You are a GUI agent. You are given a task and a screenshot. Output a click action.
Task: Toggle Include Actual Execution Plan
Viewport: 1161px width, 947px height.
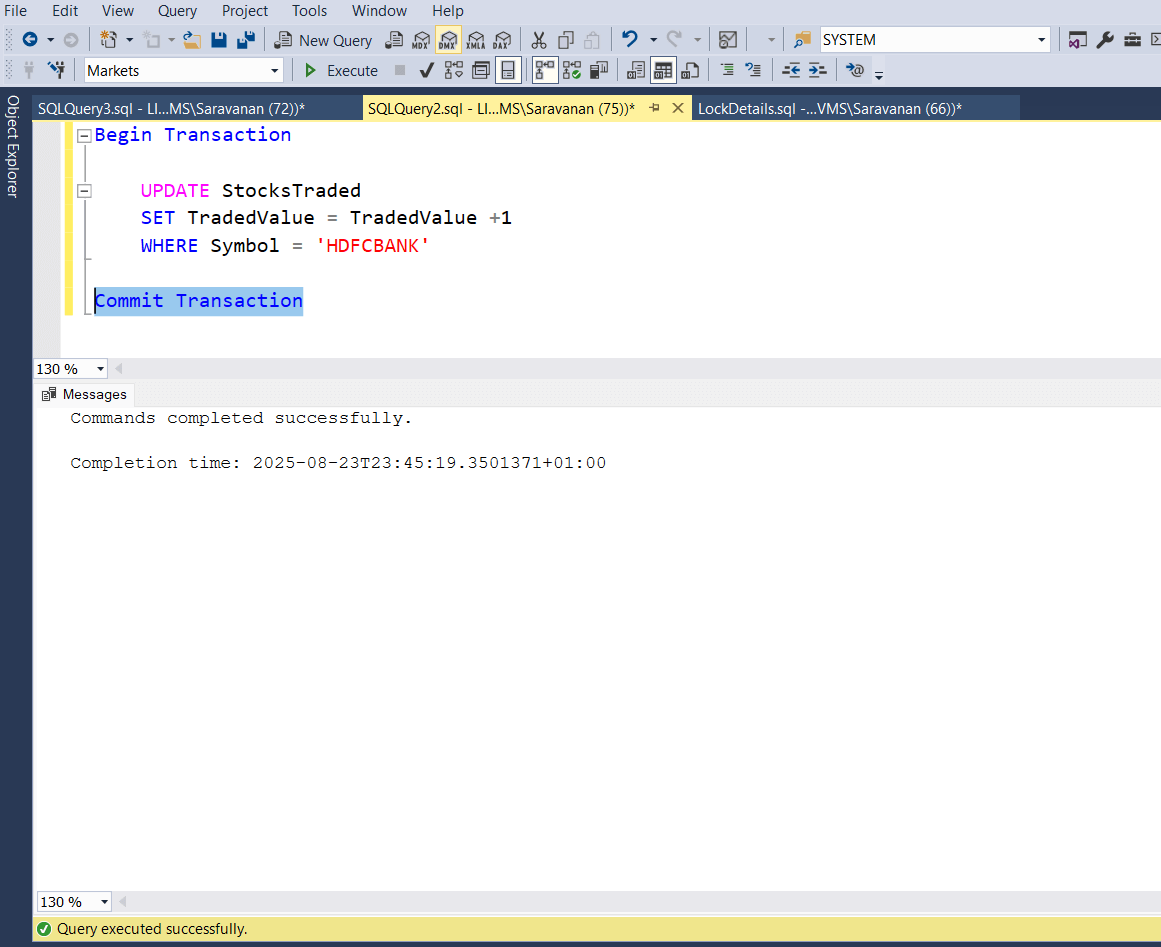[x=545, y=70]
